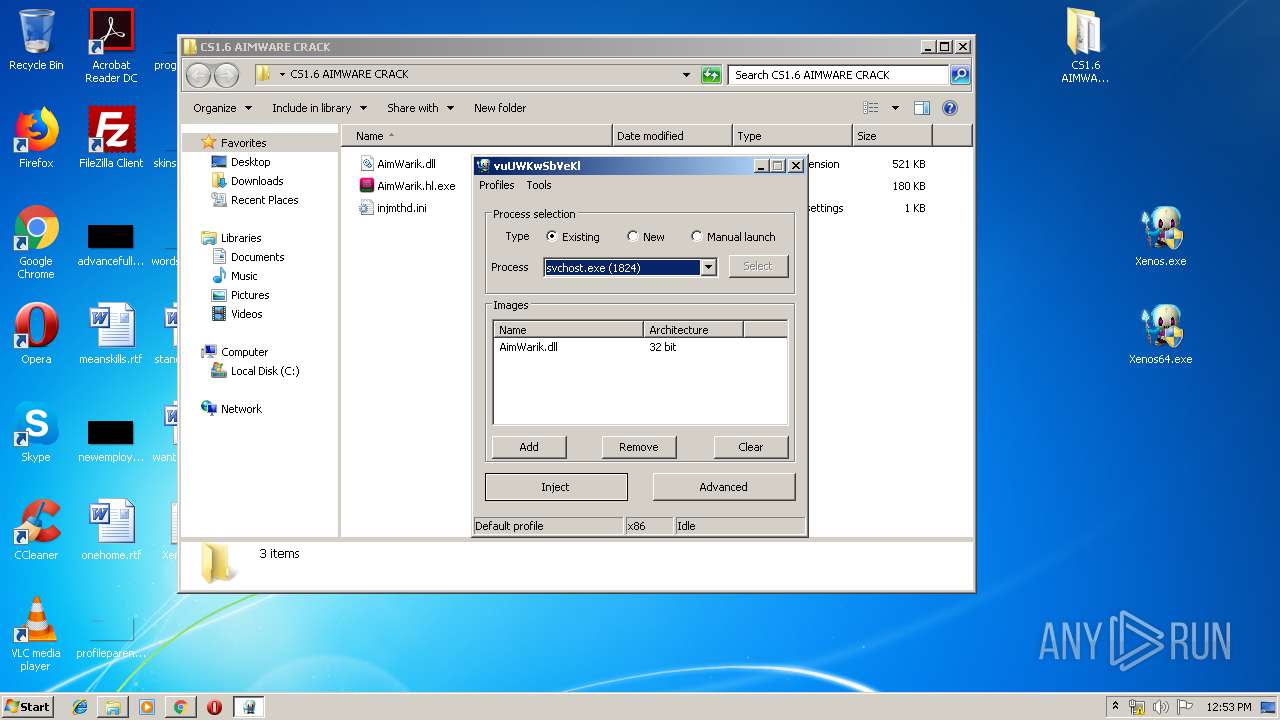1280x720 pixels.
Task: Select AimWarik.dll file in Explorer
Action: [398, 164]
